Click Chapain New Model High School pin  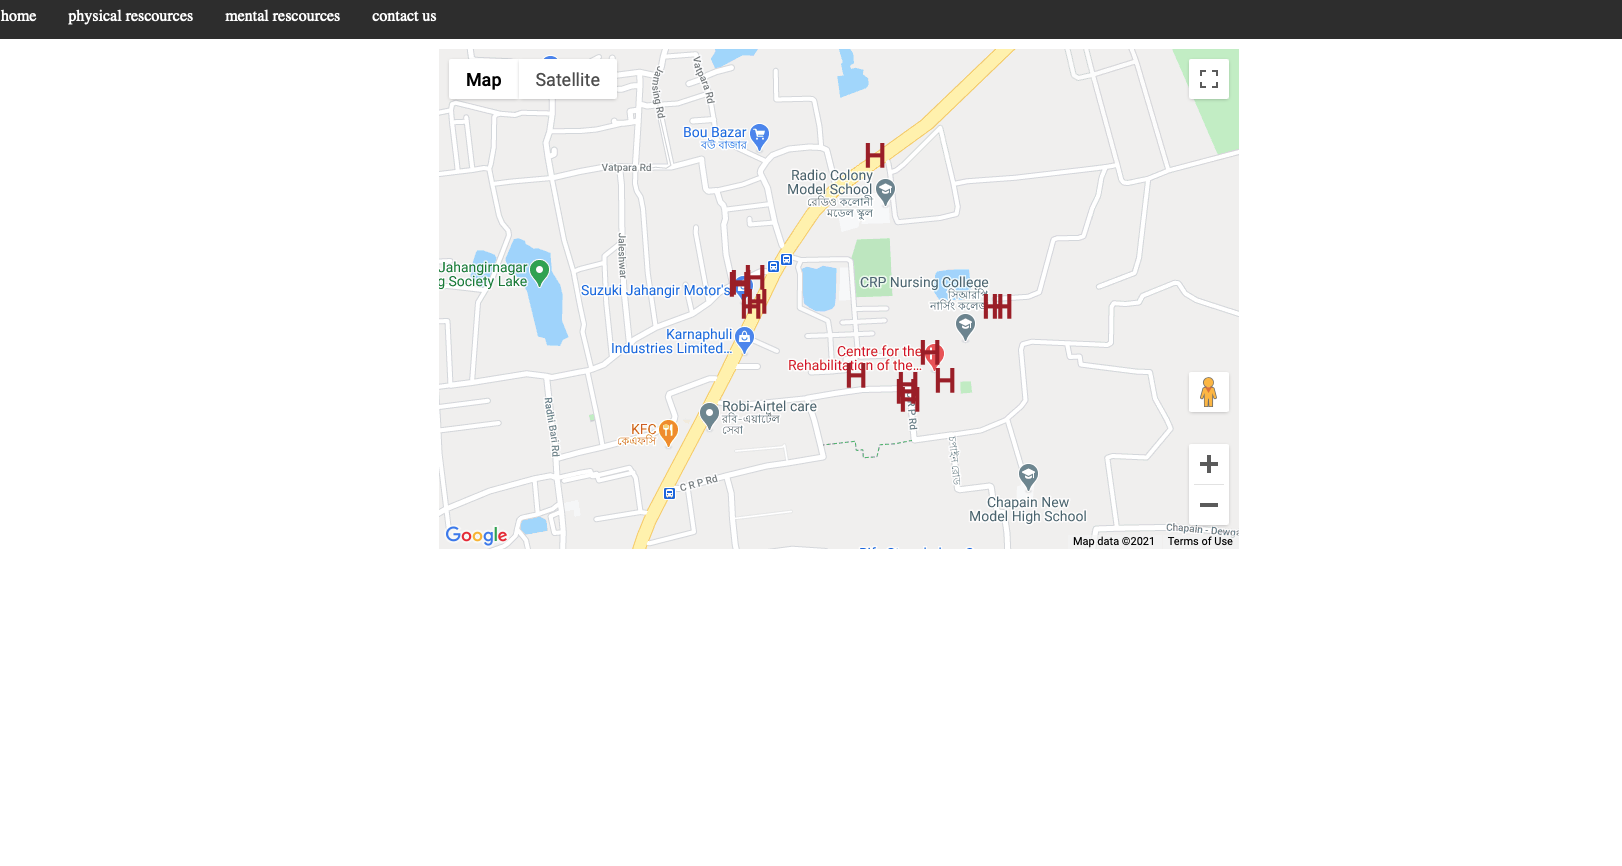[x=1028, y=476]
